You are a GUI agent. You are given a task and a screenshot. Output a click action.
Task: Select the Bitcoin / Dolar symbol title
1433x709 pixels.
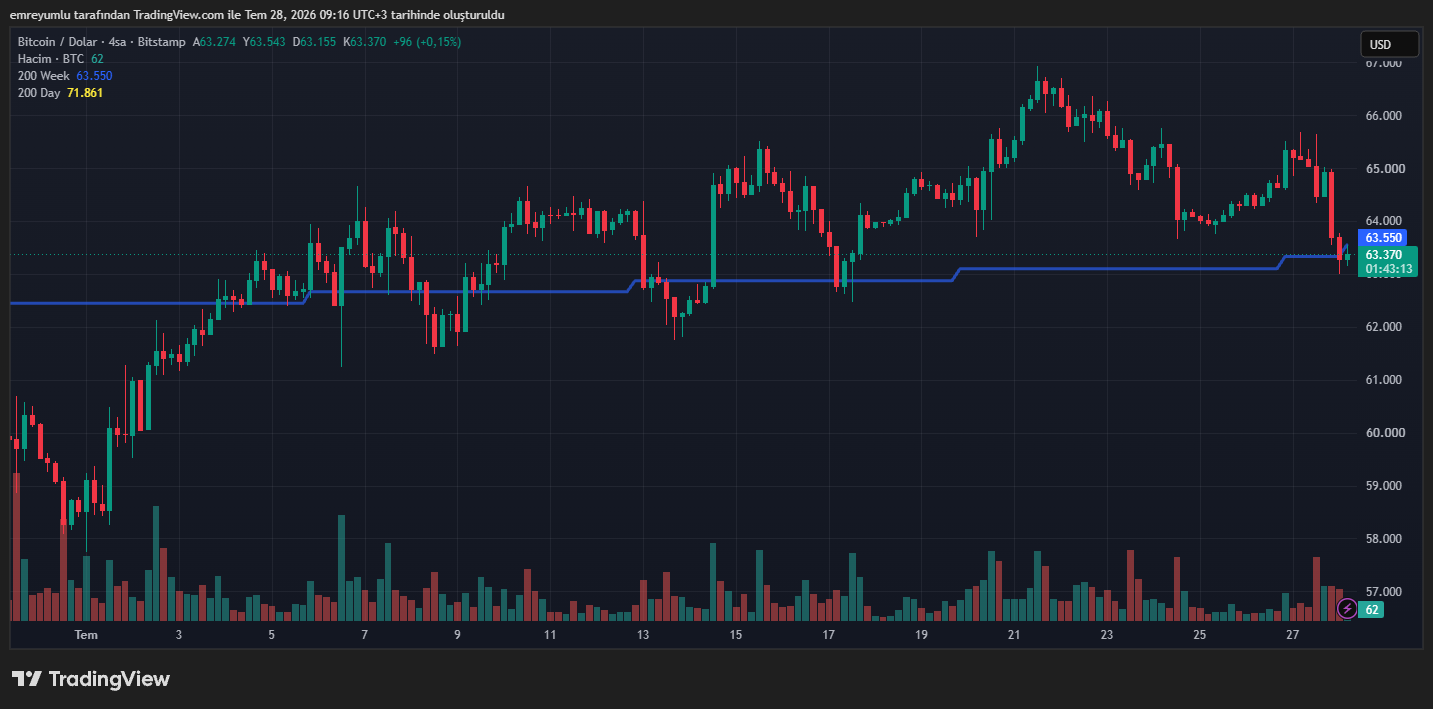(60, 42)
